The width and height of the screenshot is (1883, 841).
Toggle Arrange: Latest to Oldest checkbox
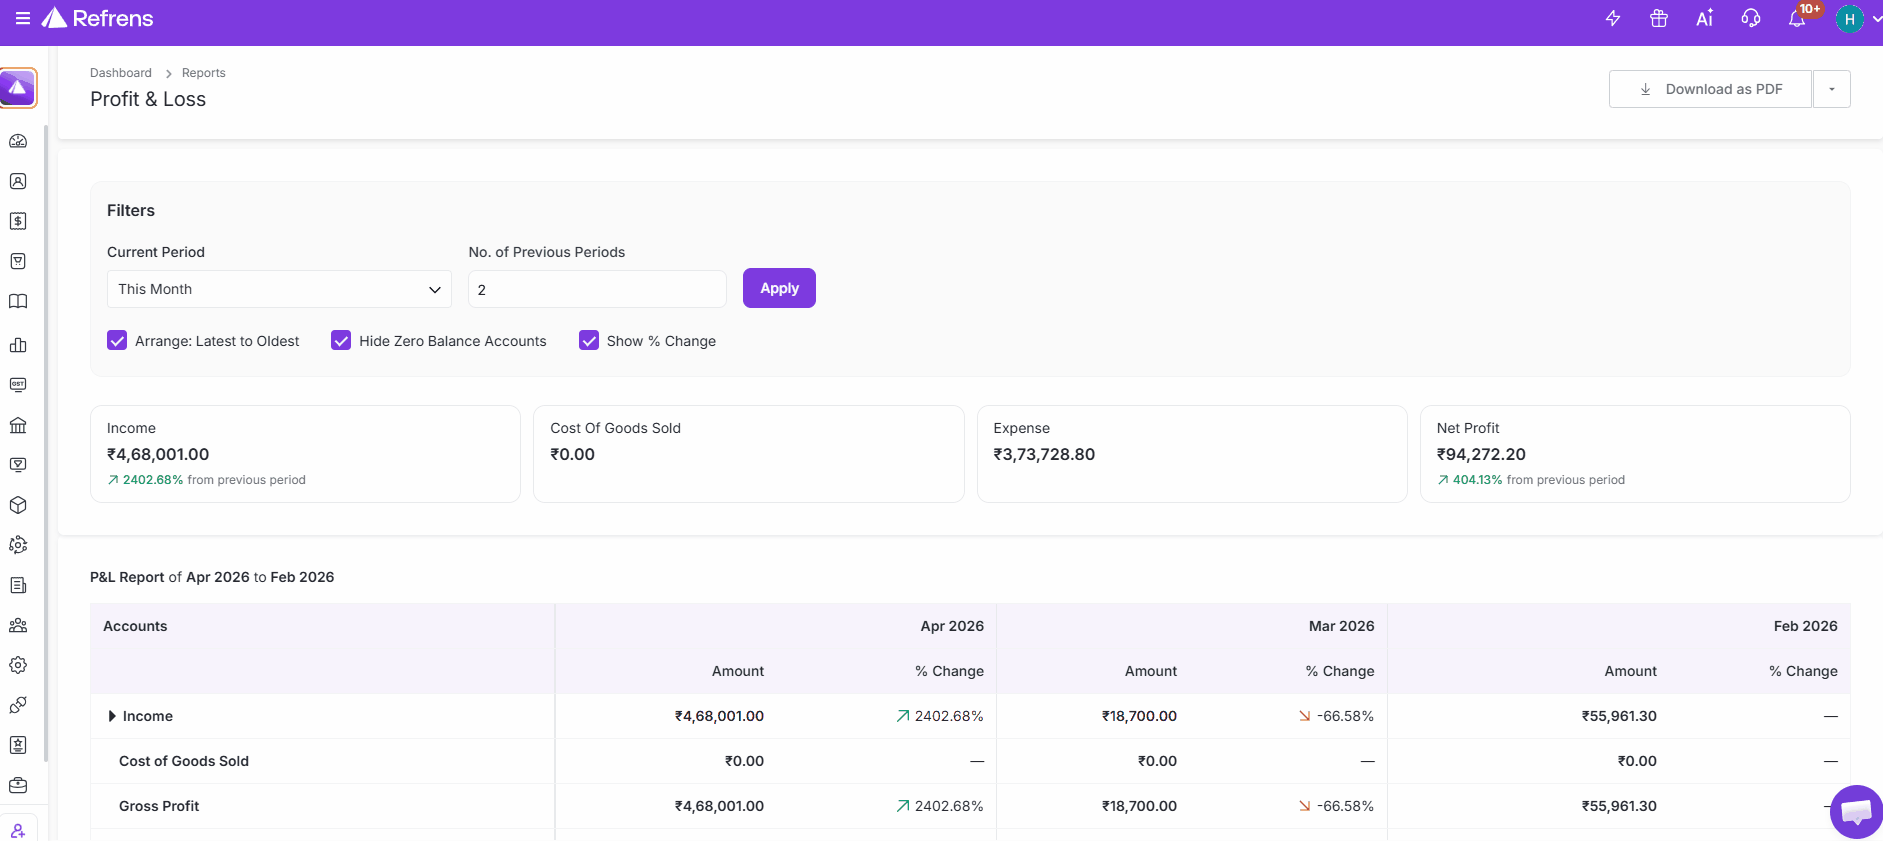pyautogui.click(x=117, y=341)
